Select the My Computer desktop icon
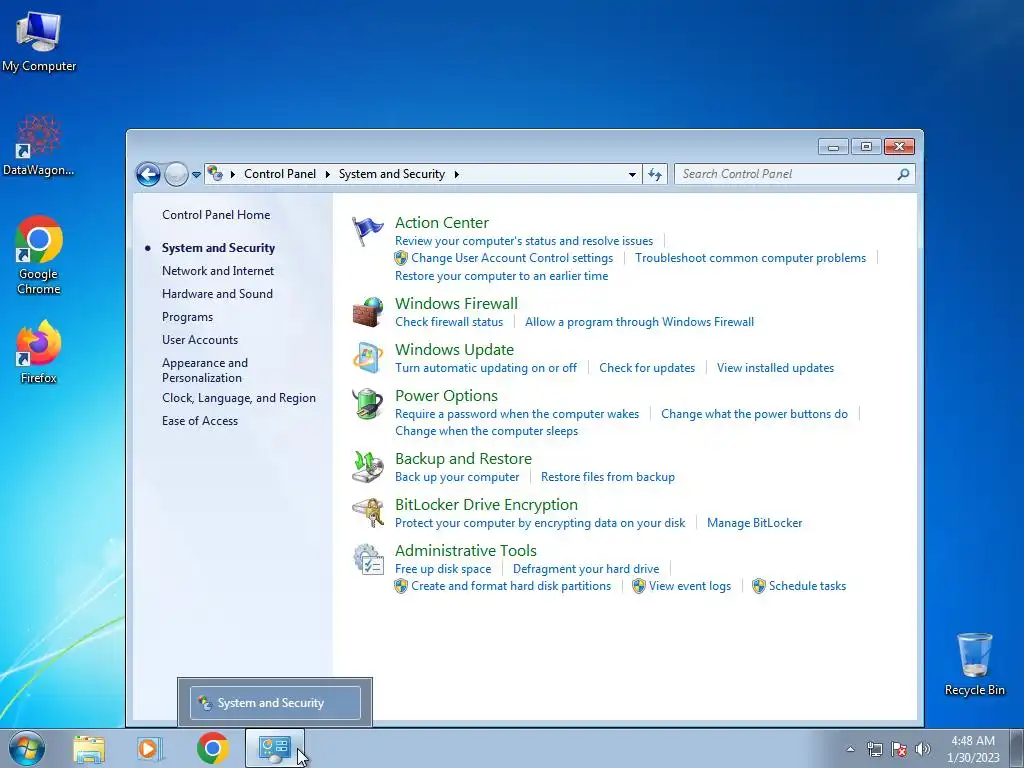This screenshot has width=1024, height=768. pyautogui.click(x=39, y=40)
